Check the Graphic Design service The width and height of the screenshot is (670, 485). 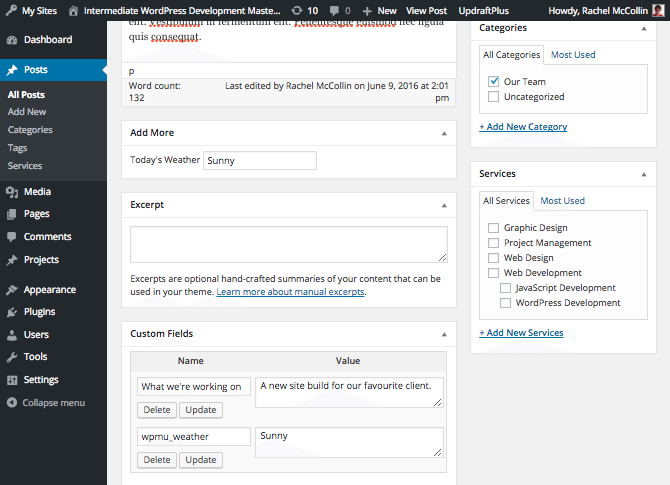pos(494,228)
